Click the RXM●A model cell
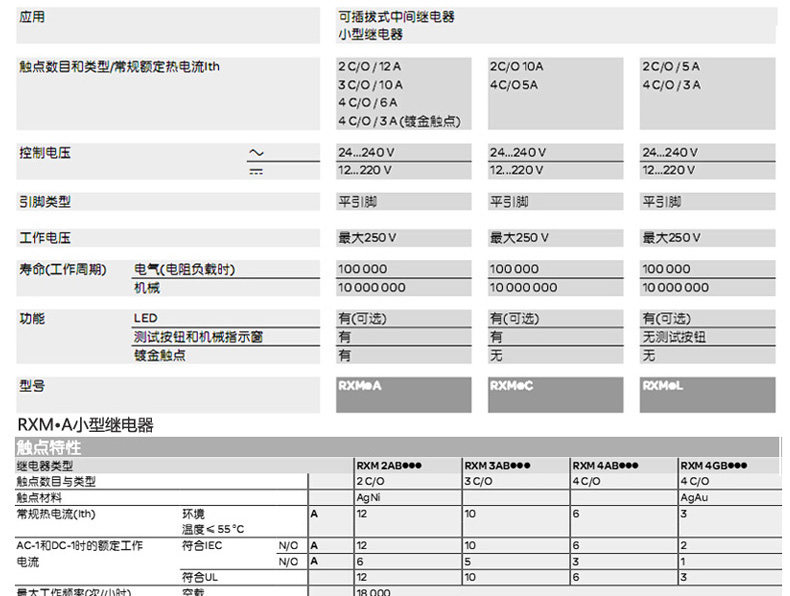The width and height of the screenshot is (790, 596). [x=404, y=394]
